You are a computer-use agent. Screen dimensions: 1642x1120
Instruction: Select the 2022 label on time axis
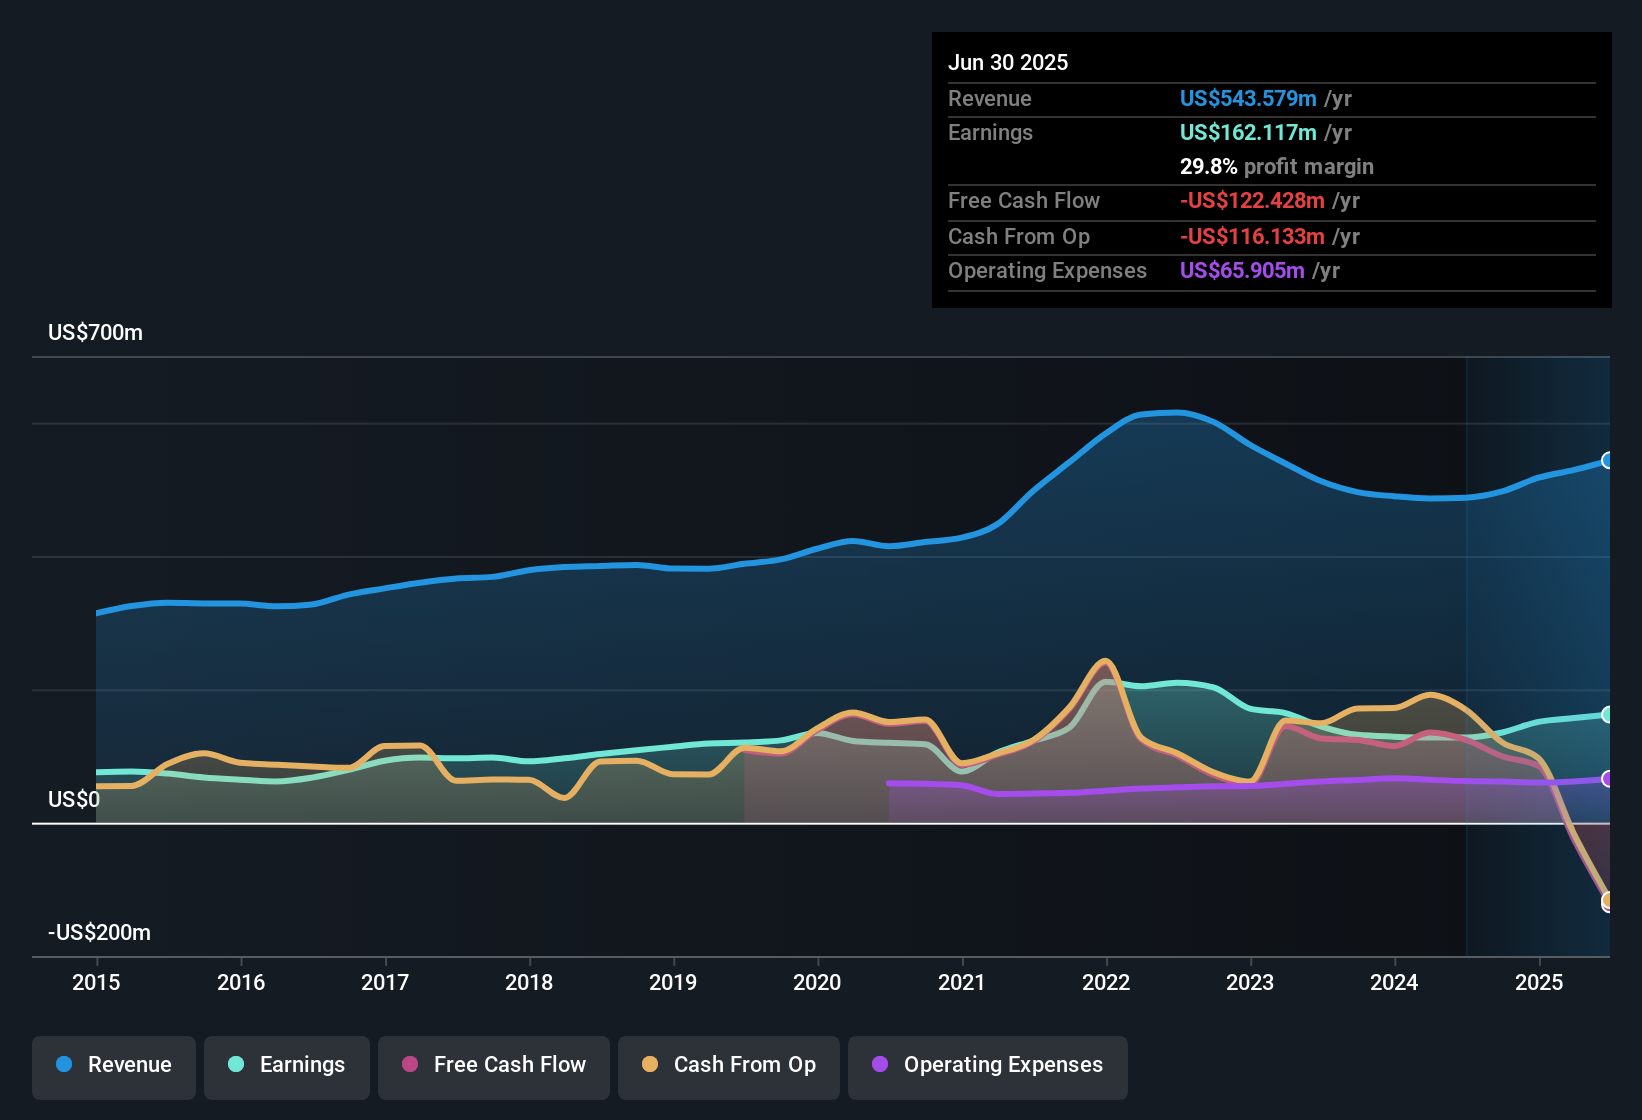pyautogui.click(x=1106, y=983)
